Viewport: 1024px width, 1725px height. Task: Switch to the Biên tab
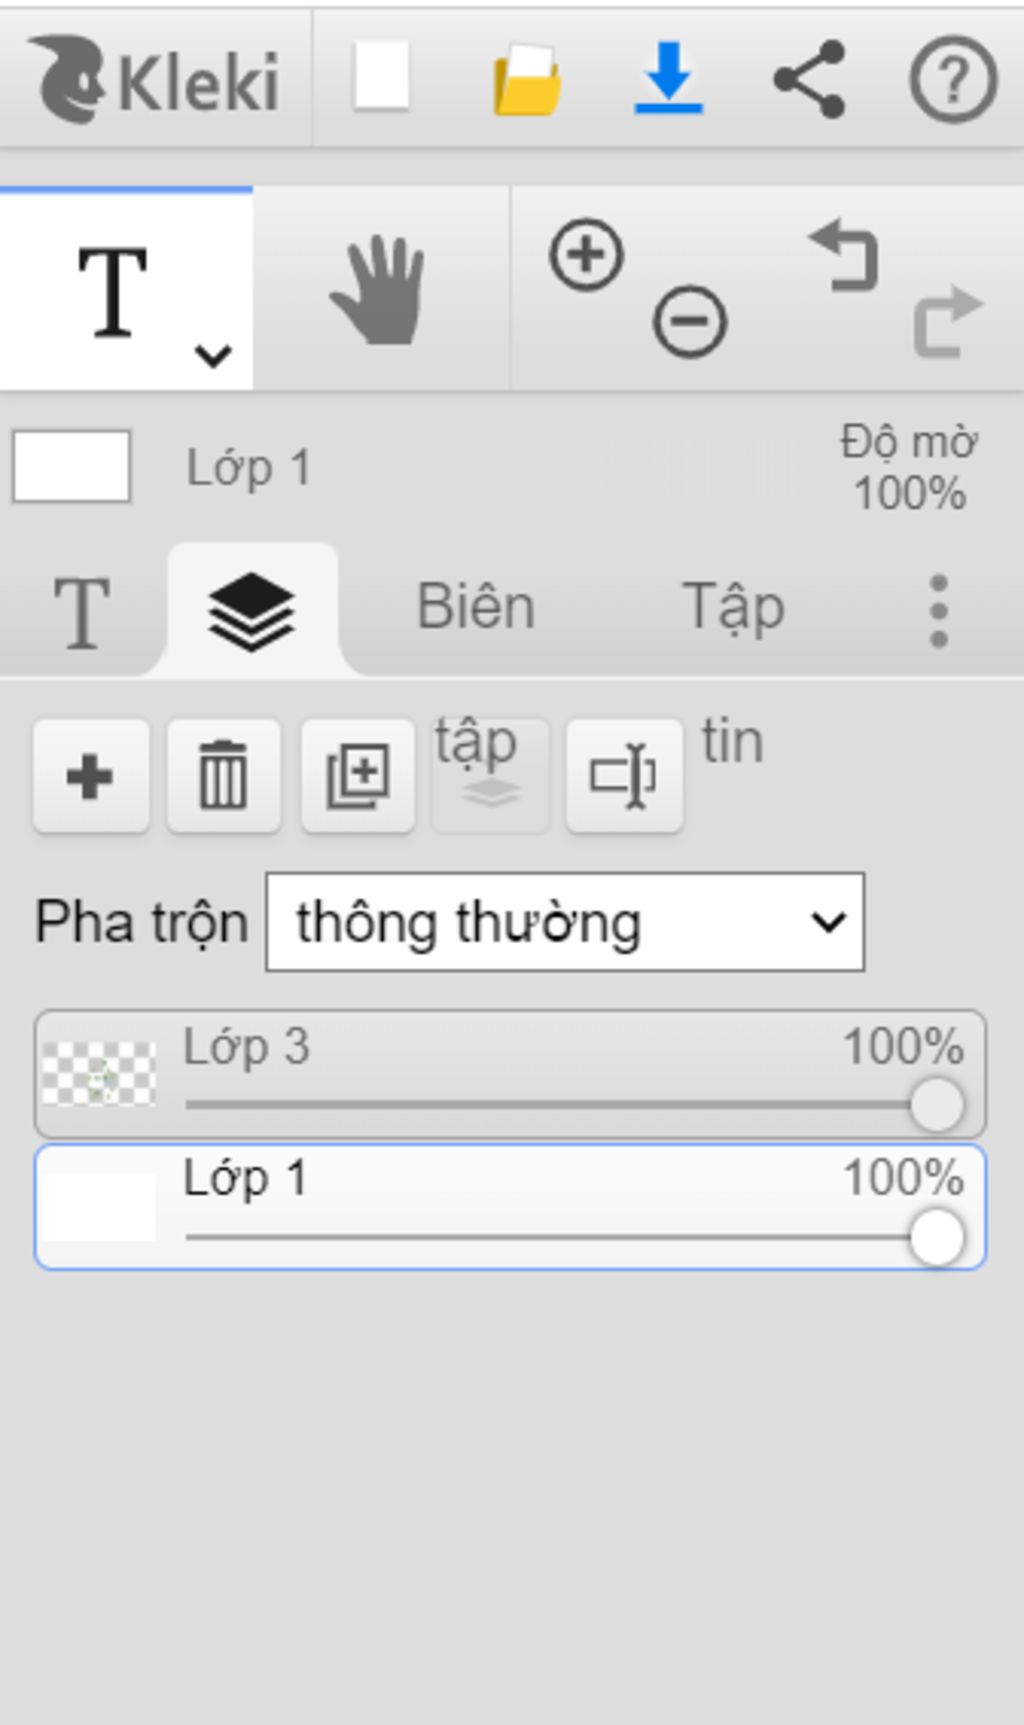click(476, 606)
